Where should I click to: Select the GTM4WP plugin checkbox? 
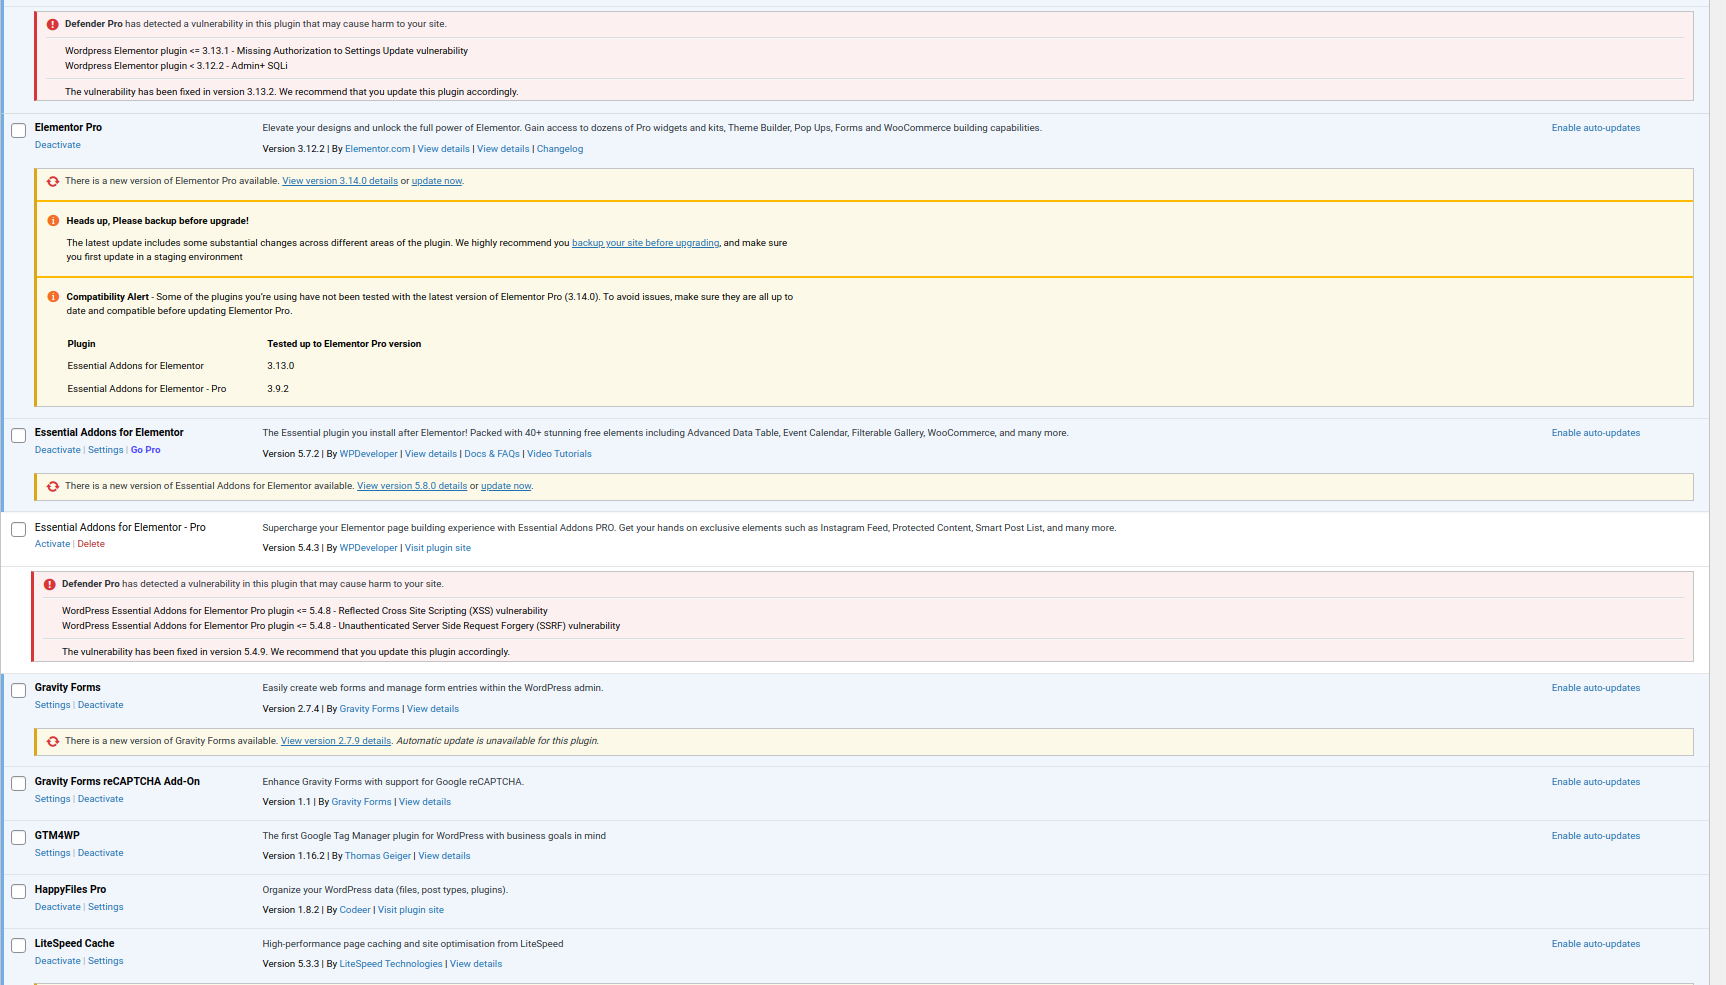tap(19, 838)
